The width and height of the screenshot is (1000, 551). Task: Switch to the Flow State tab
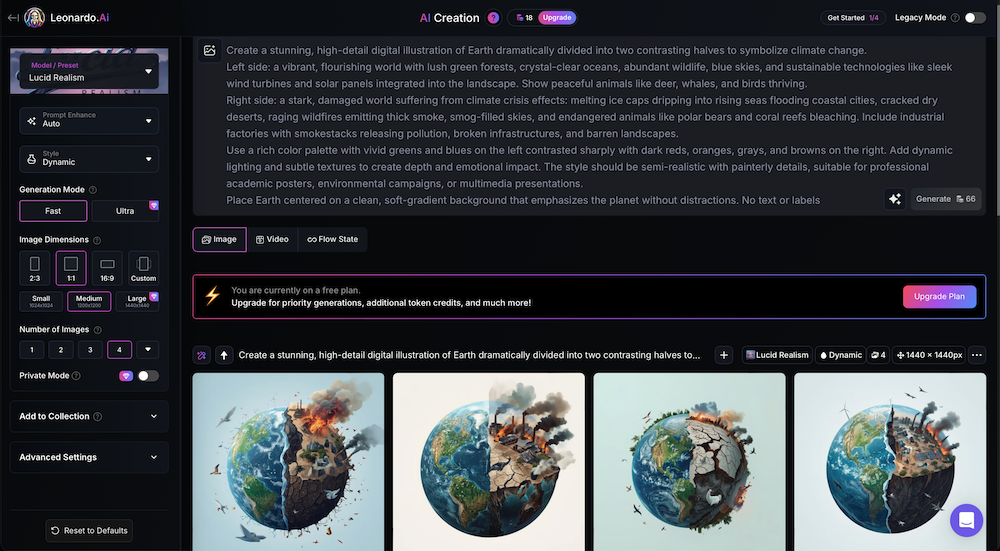(332, 240)
